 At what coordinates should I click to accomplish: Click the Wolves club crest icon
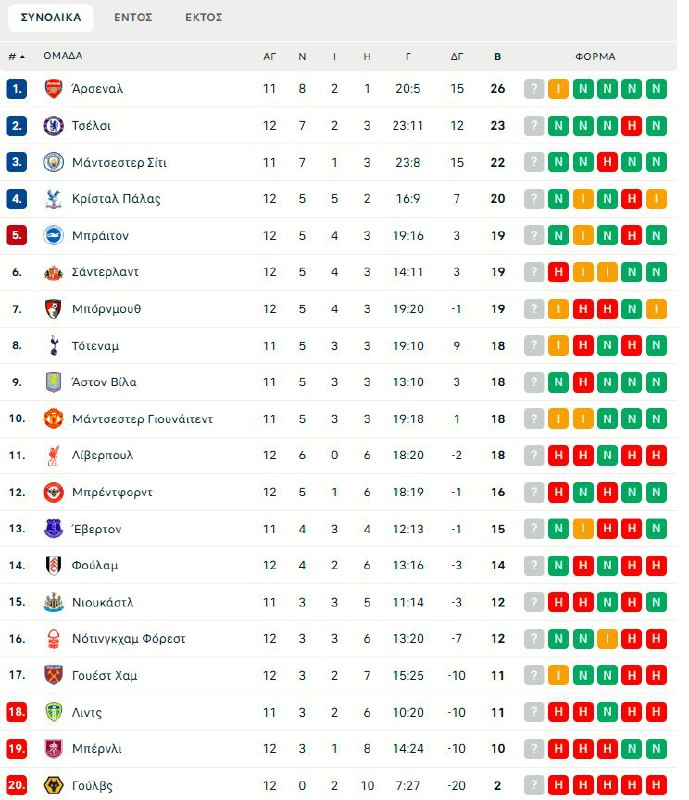[x=53, y=786]
